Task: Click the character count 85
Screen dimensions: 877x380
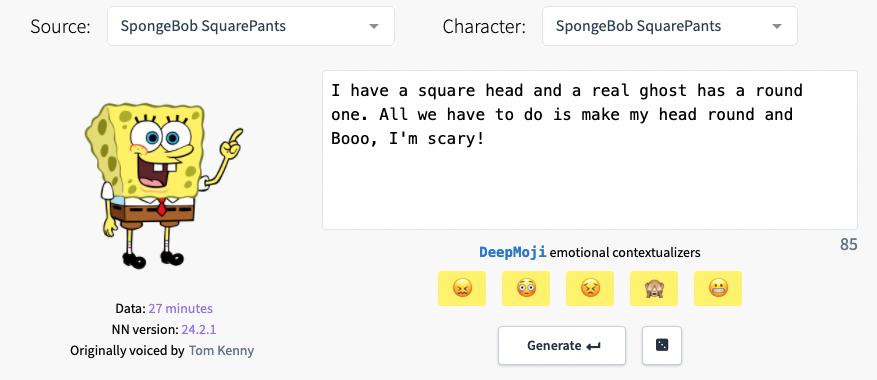Action: pos(848,245)
